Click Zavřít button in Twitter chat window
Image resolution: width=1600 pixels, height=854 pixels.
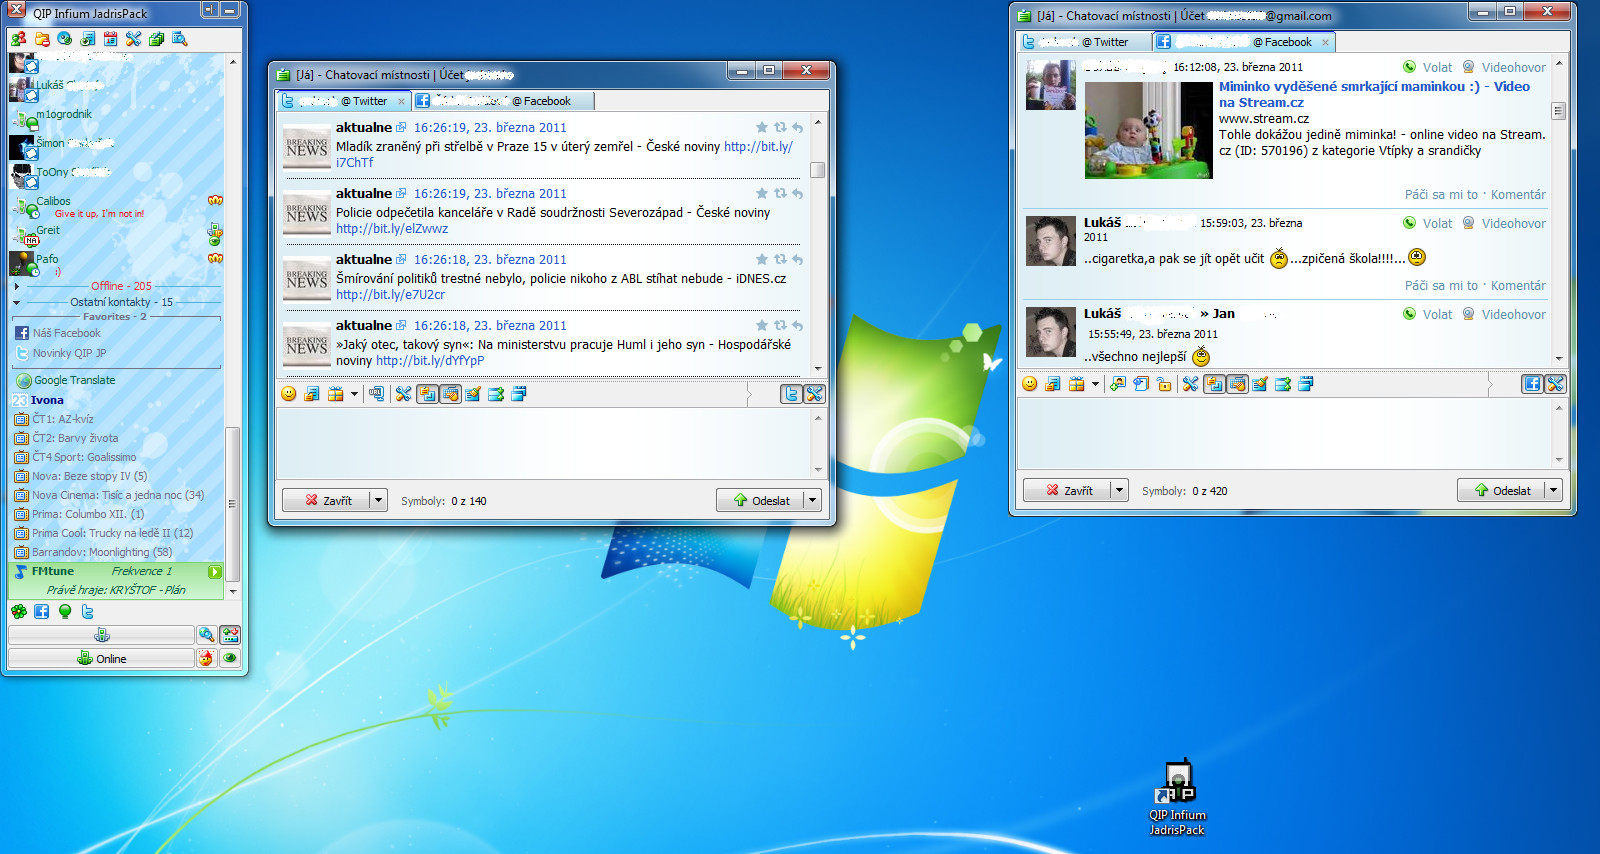(326, 500)
